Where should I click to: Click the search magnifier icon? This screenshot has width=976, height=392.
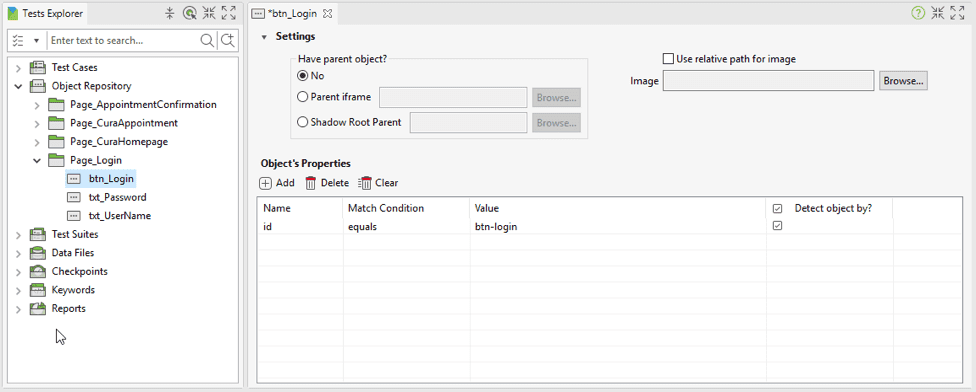click(207, 40)
